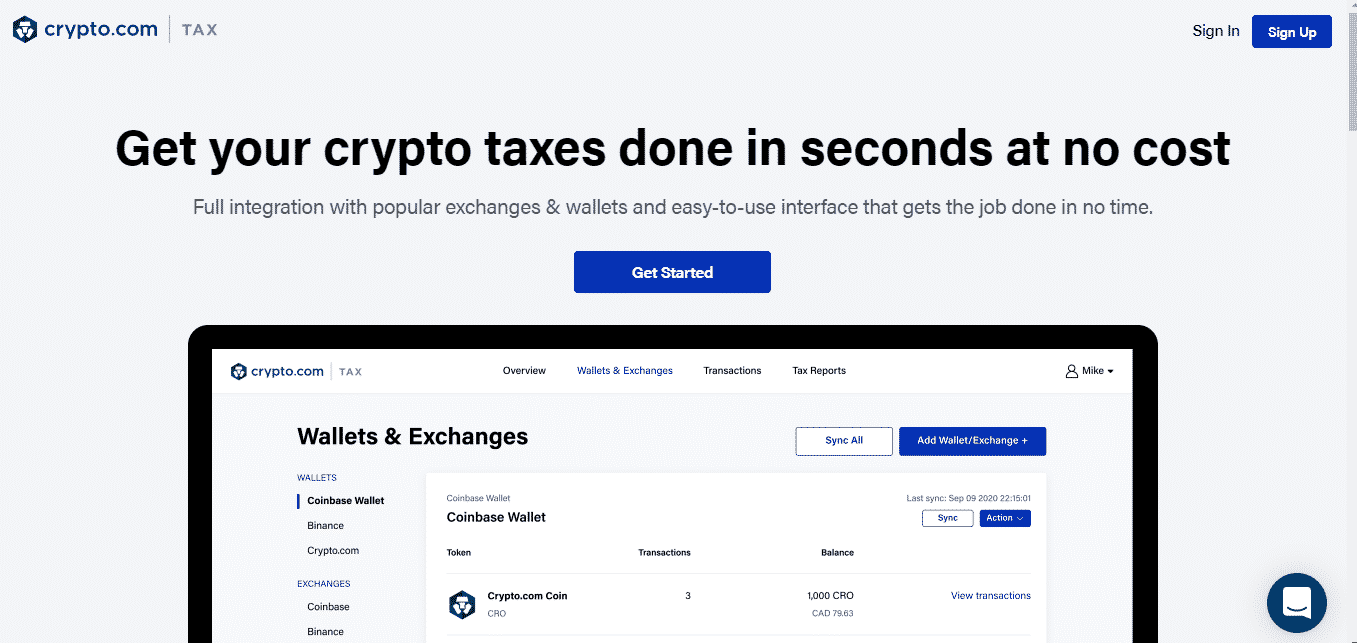Open View transactions link for CRO
Image resolution: width=1357 pixels, height=643 pixels.
tap(991, 596)
